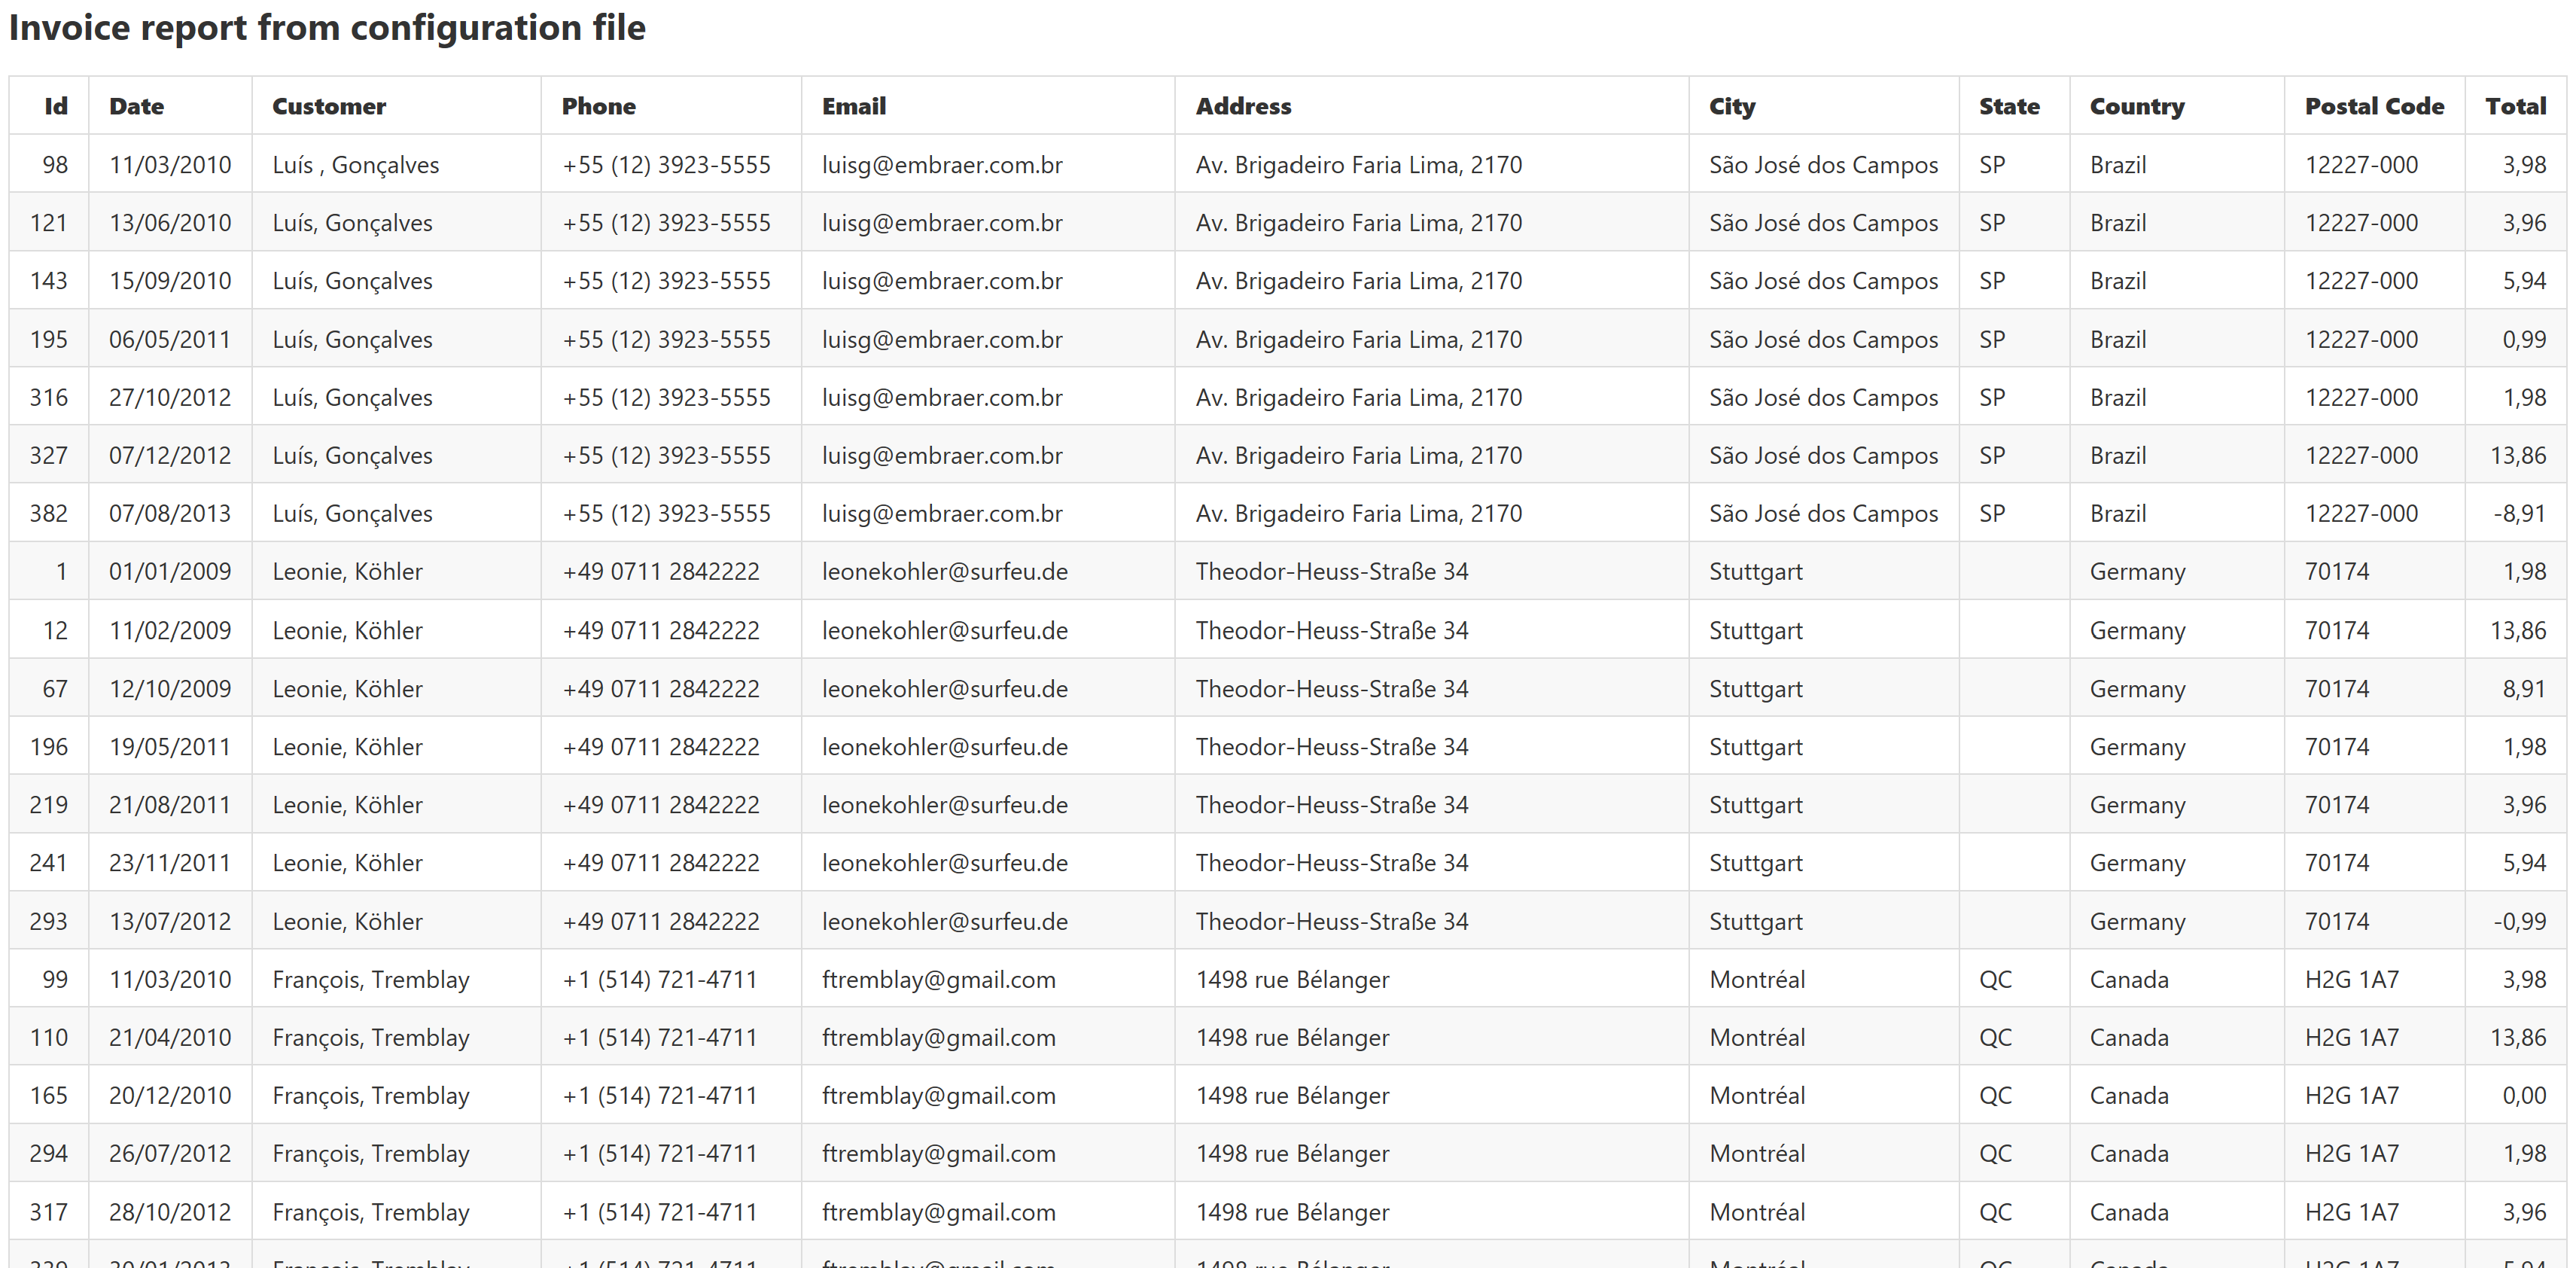The width and height of the screenshot is (2576, 1268).
Task: Click the 0,00 total cell
Action: pos(2523,1095)
